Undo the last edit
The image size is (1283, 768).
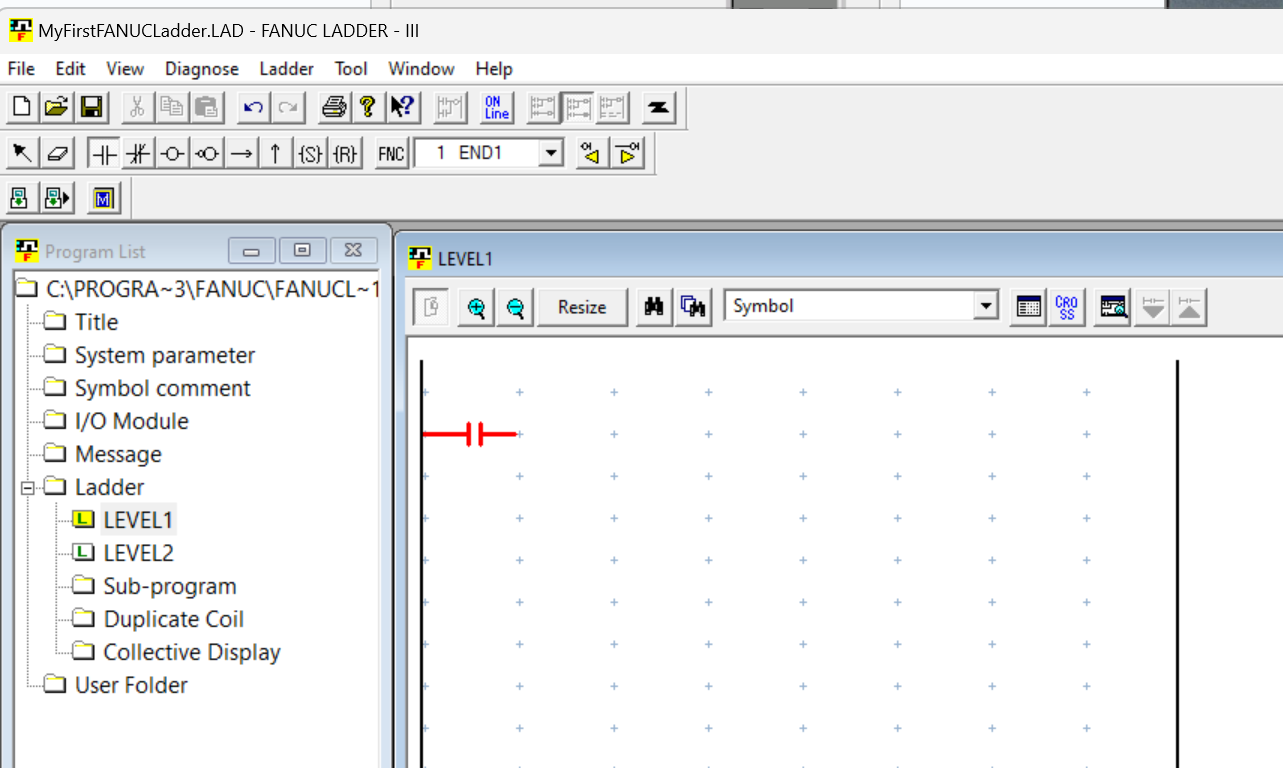pyautogui.click(x=253, y=107)
